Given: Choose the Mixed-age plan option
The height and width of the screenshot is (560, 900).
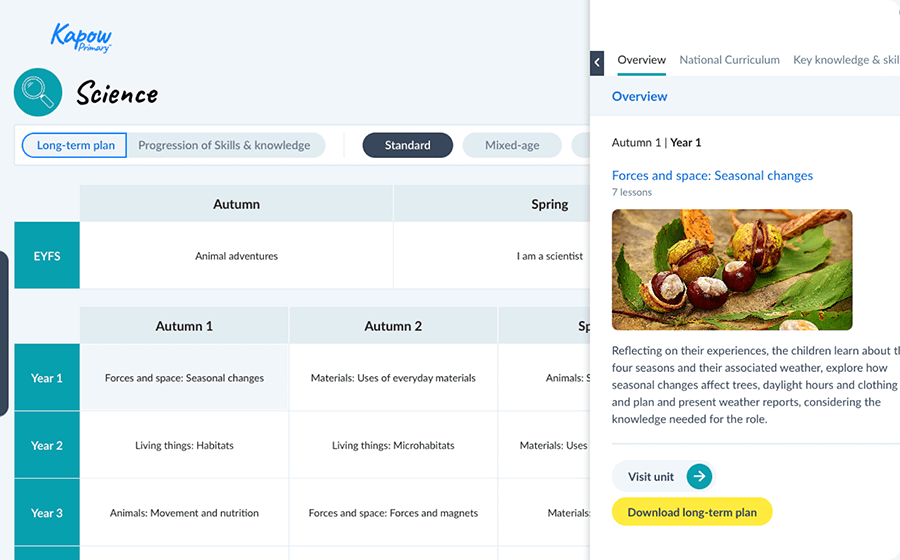Looking at the screenshot, I should tap(512, 145).
